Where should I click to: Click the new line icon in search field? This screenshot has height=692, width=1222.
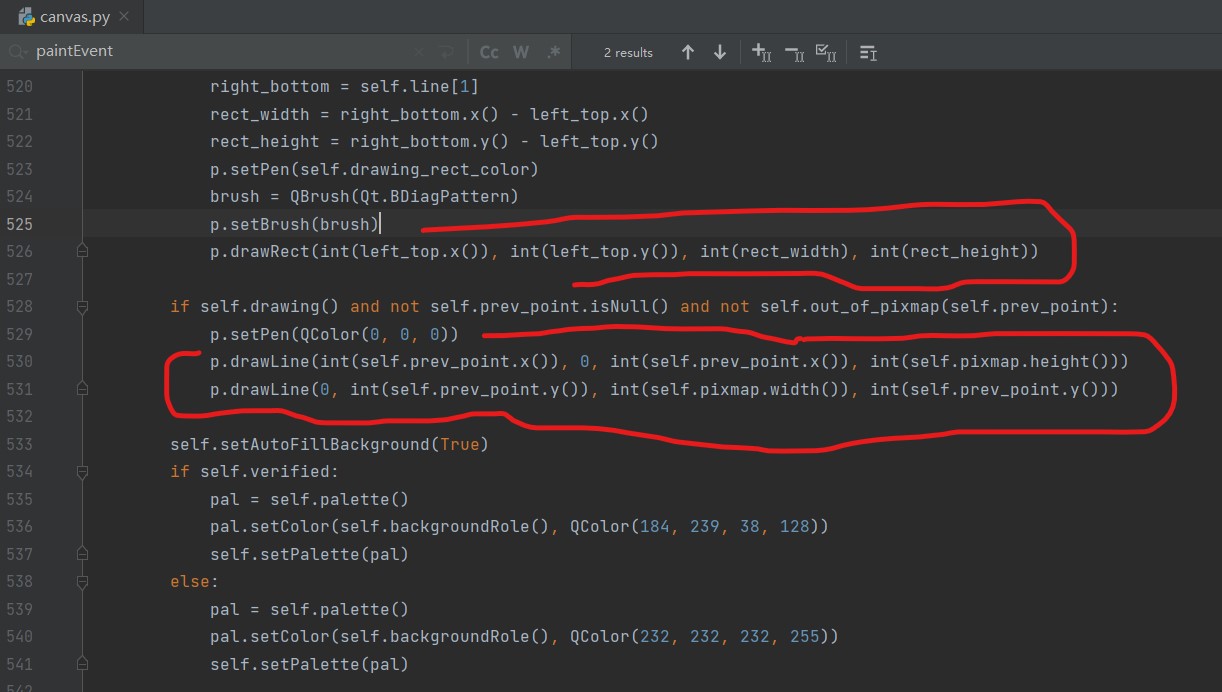(446, 52)
